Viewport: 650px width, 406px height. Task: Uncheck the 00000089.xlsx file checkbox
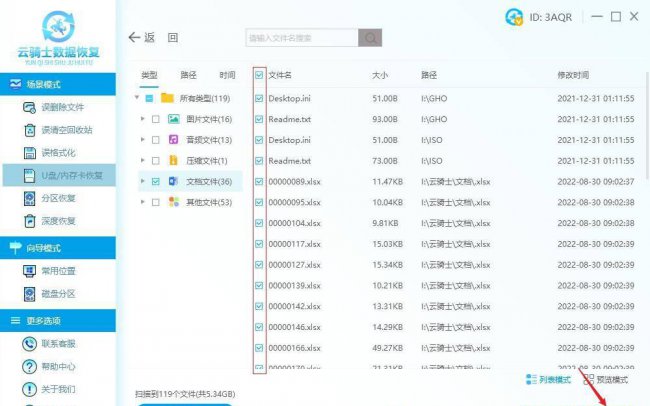[259, 182]
